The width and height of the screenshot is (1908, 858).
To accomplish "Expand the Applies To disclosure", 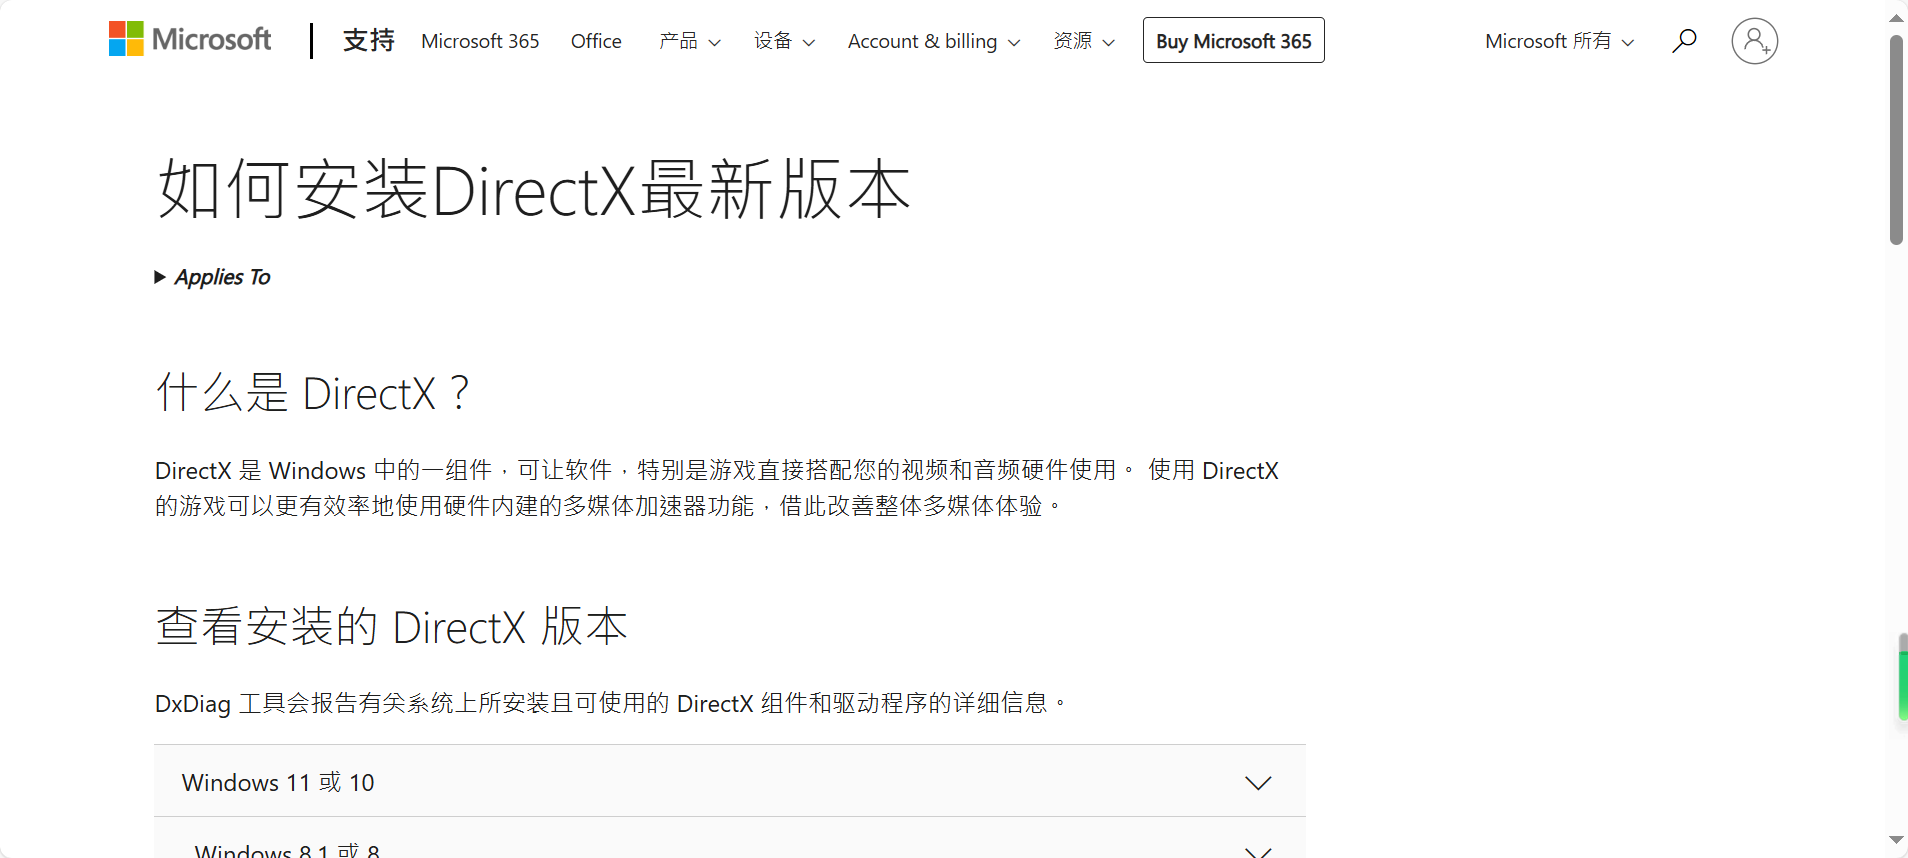I will coord(212,277).
